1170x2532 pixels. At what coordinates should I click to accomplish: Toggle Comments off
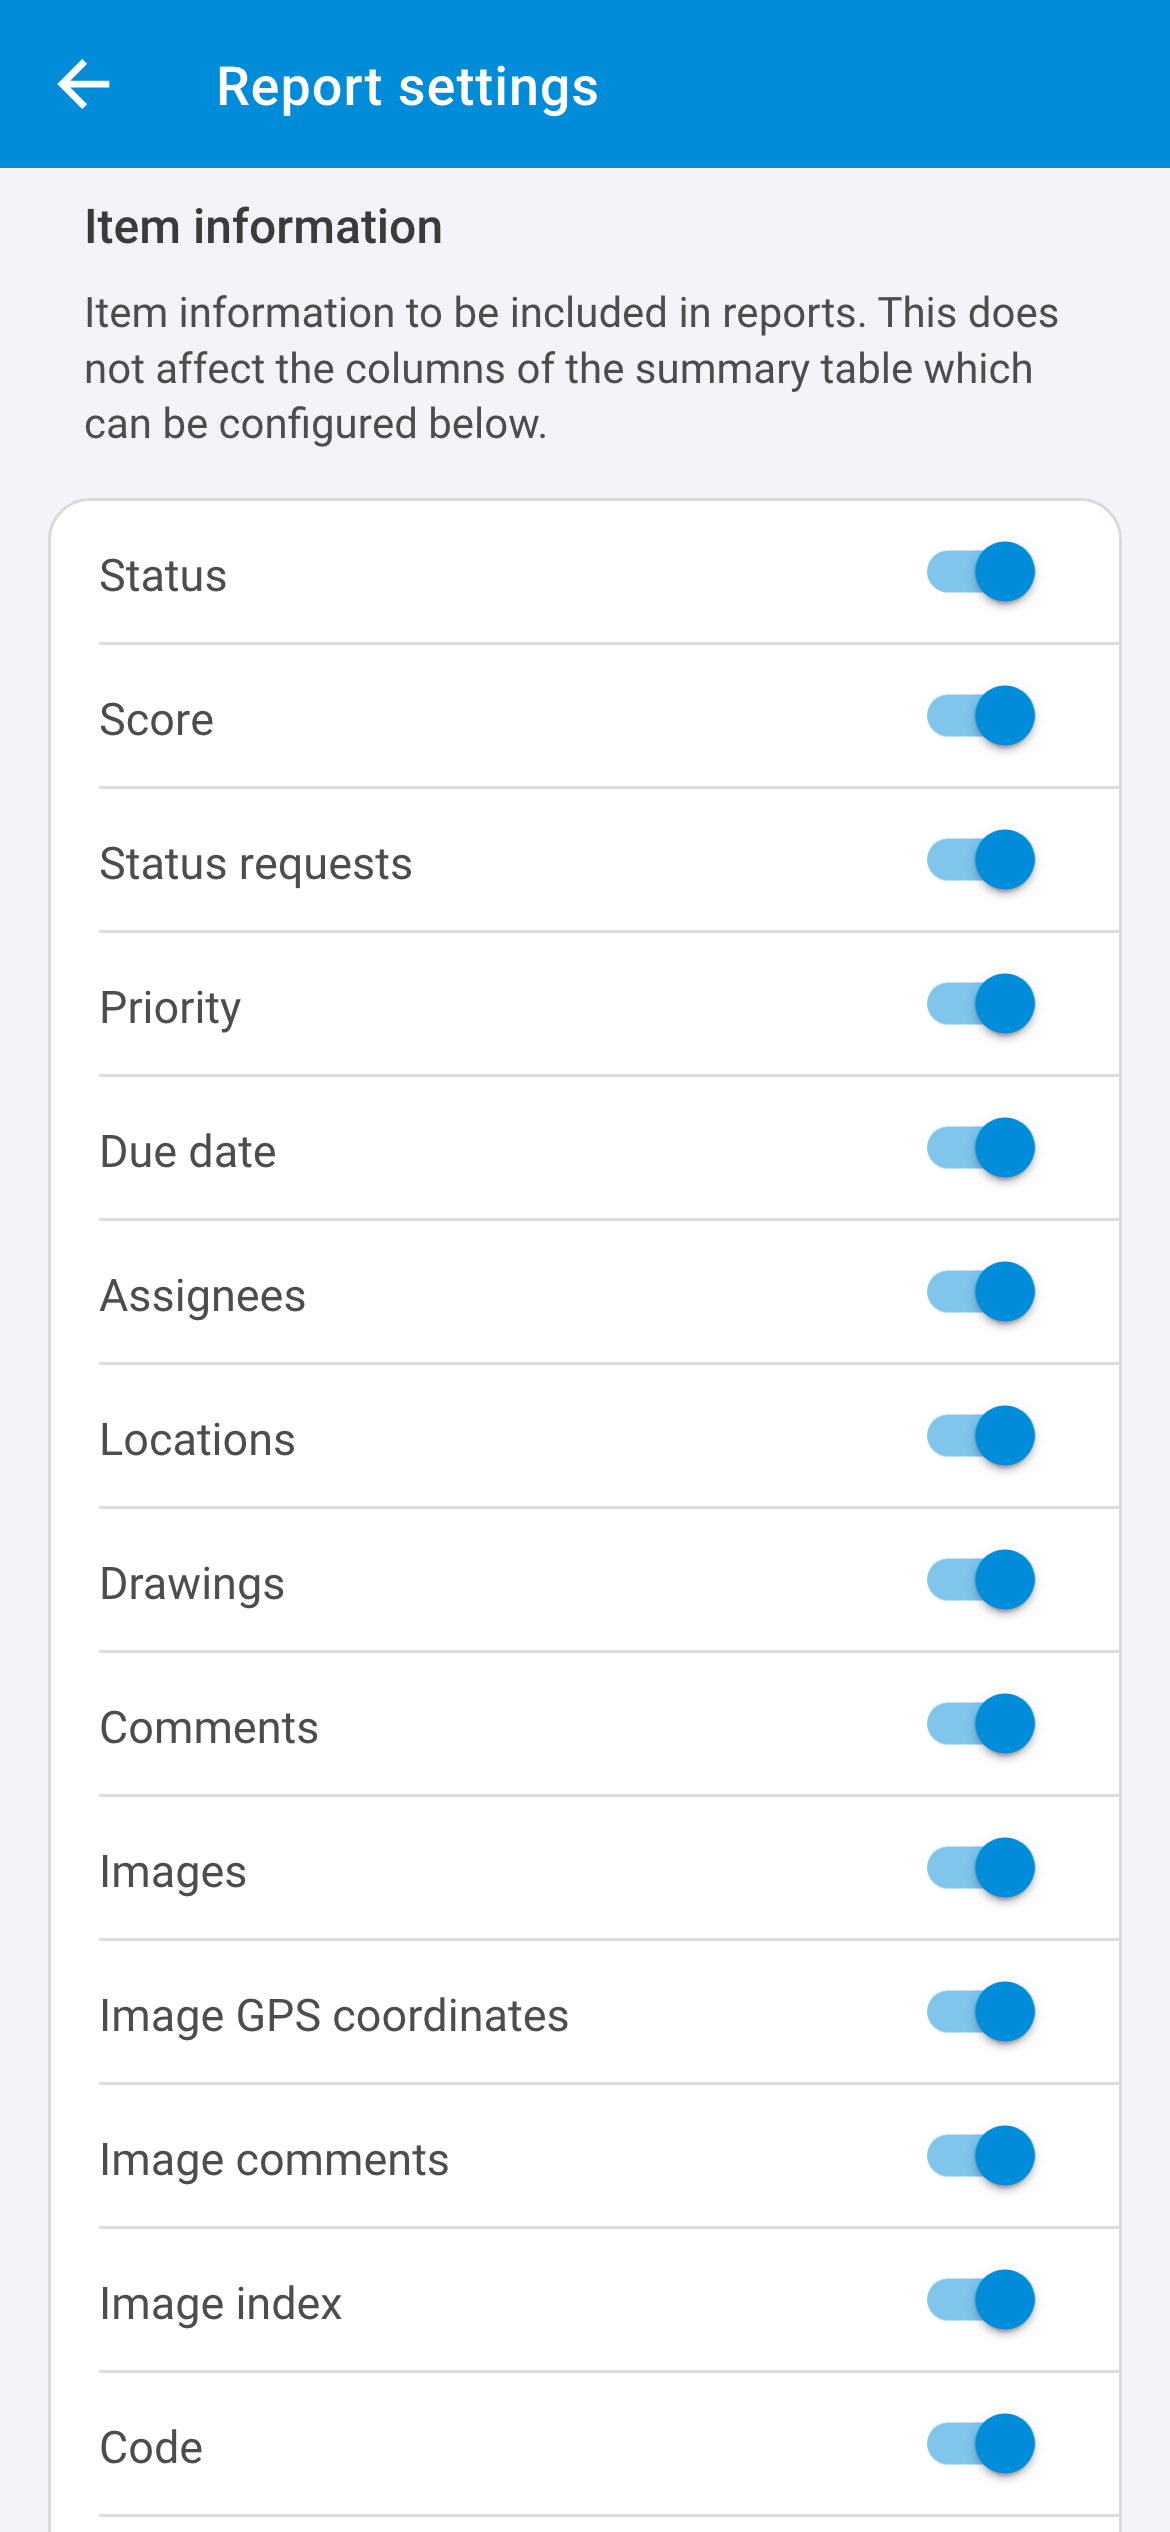980,1725
